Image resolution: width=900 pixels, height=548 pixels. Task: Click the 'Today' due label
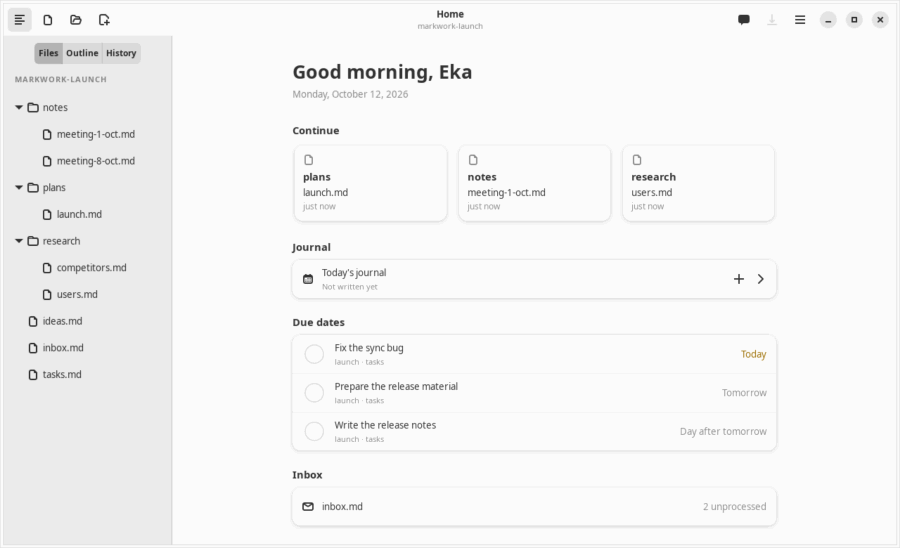(x=754, y=354)
